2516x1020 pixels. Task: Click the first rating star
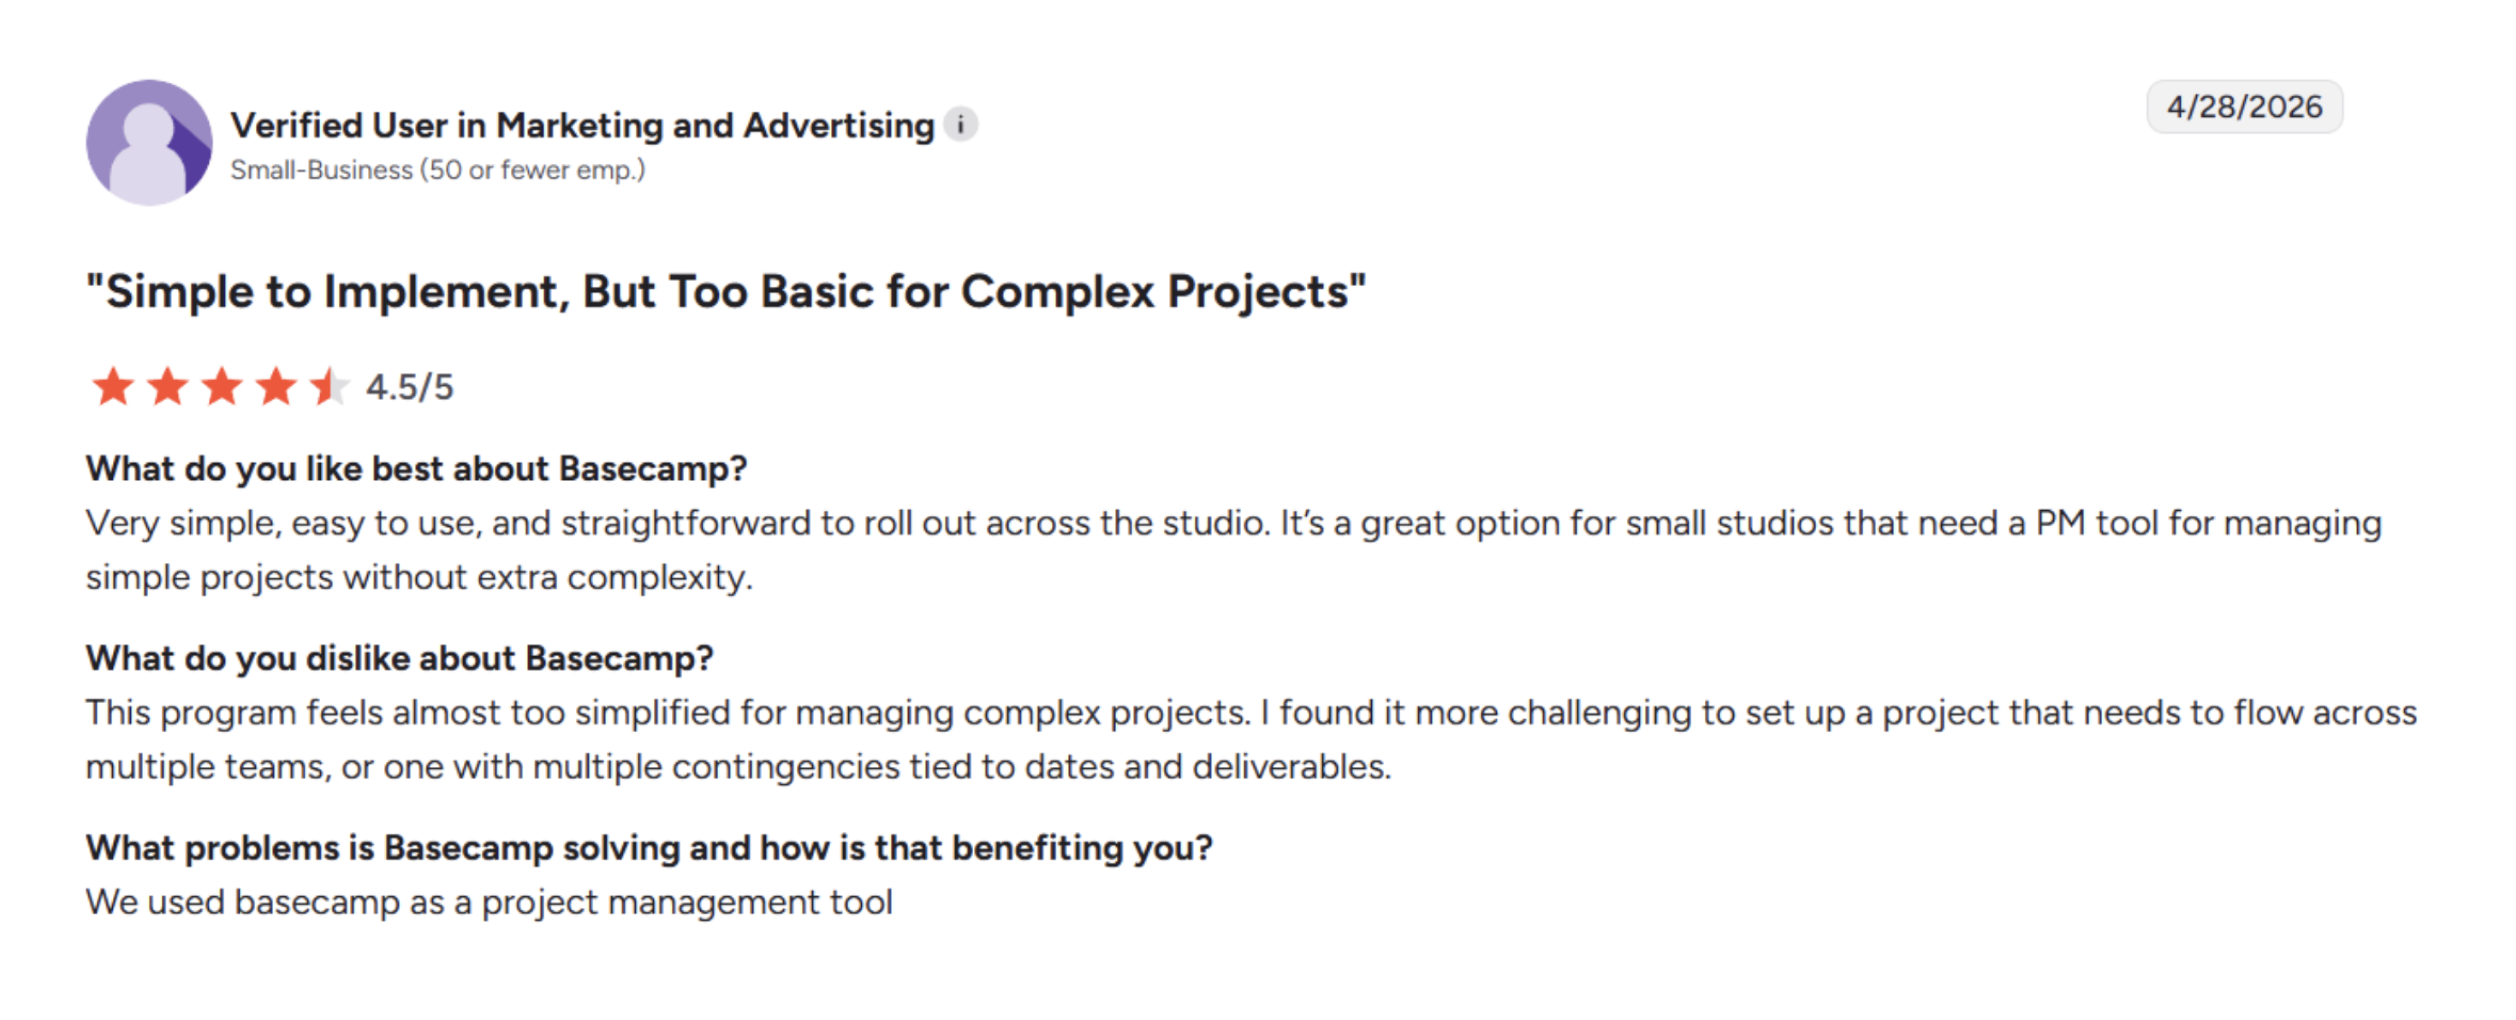tap(113, 387)
